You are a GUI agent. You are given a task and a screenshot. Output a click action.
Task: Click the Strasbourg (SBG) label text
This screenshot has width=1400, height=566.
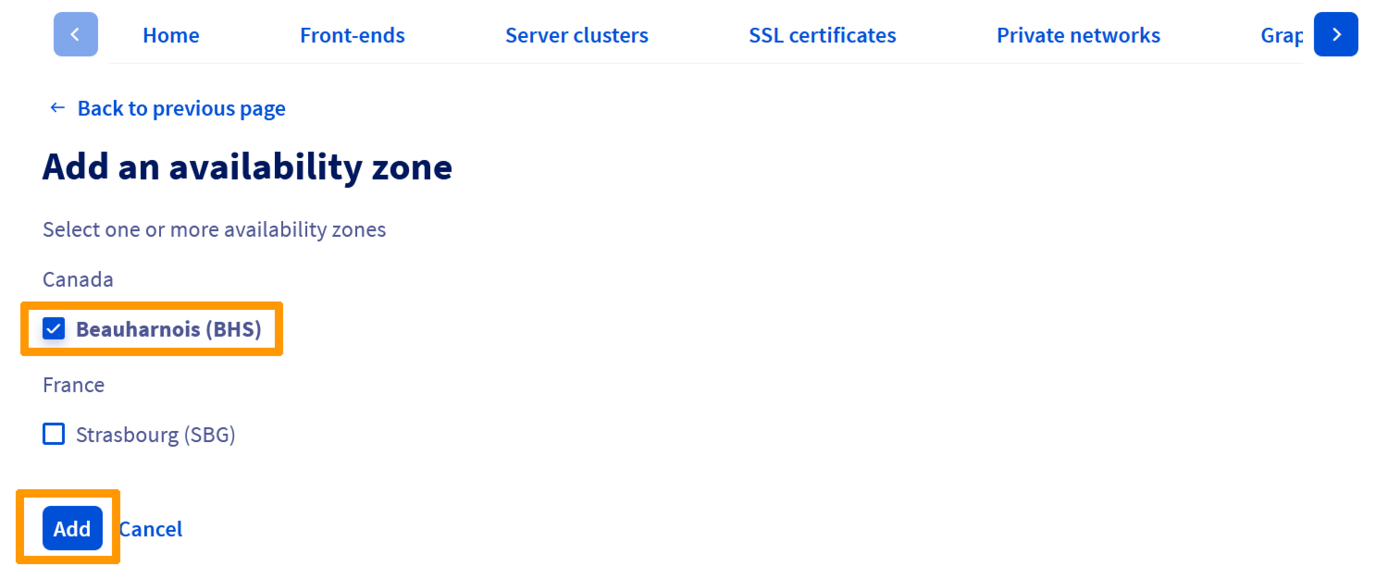[155, 434]
